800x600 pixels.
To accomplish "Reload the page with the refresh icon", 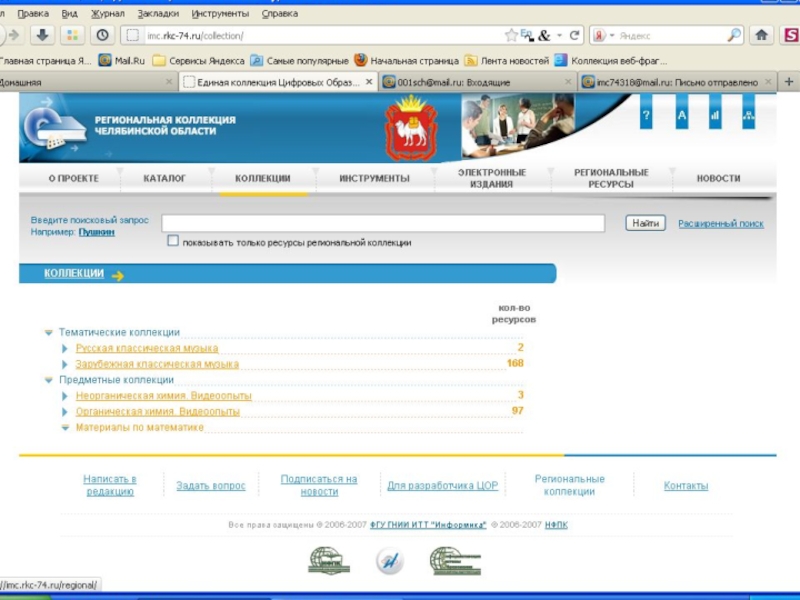I will (575, 35).
